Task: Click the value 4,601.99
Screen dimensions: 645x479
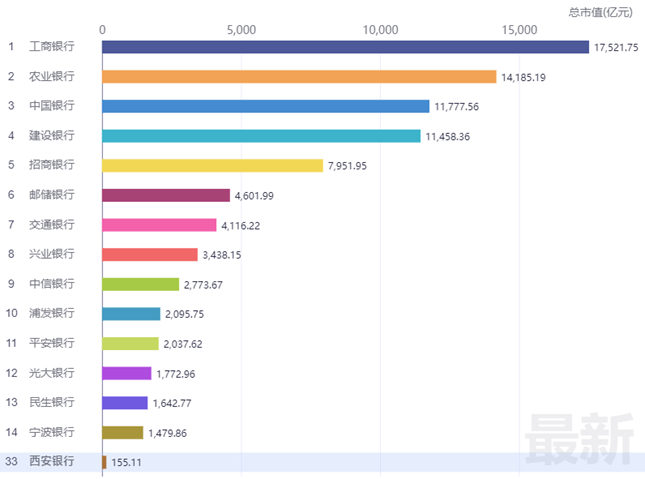Action: tap(254, 196)
